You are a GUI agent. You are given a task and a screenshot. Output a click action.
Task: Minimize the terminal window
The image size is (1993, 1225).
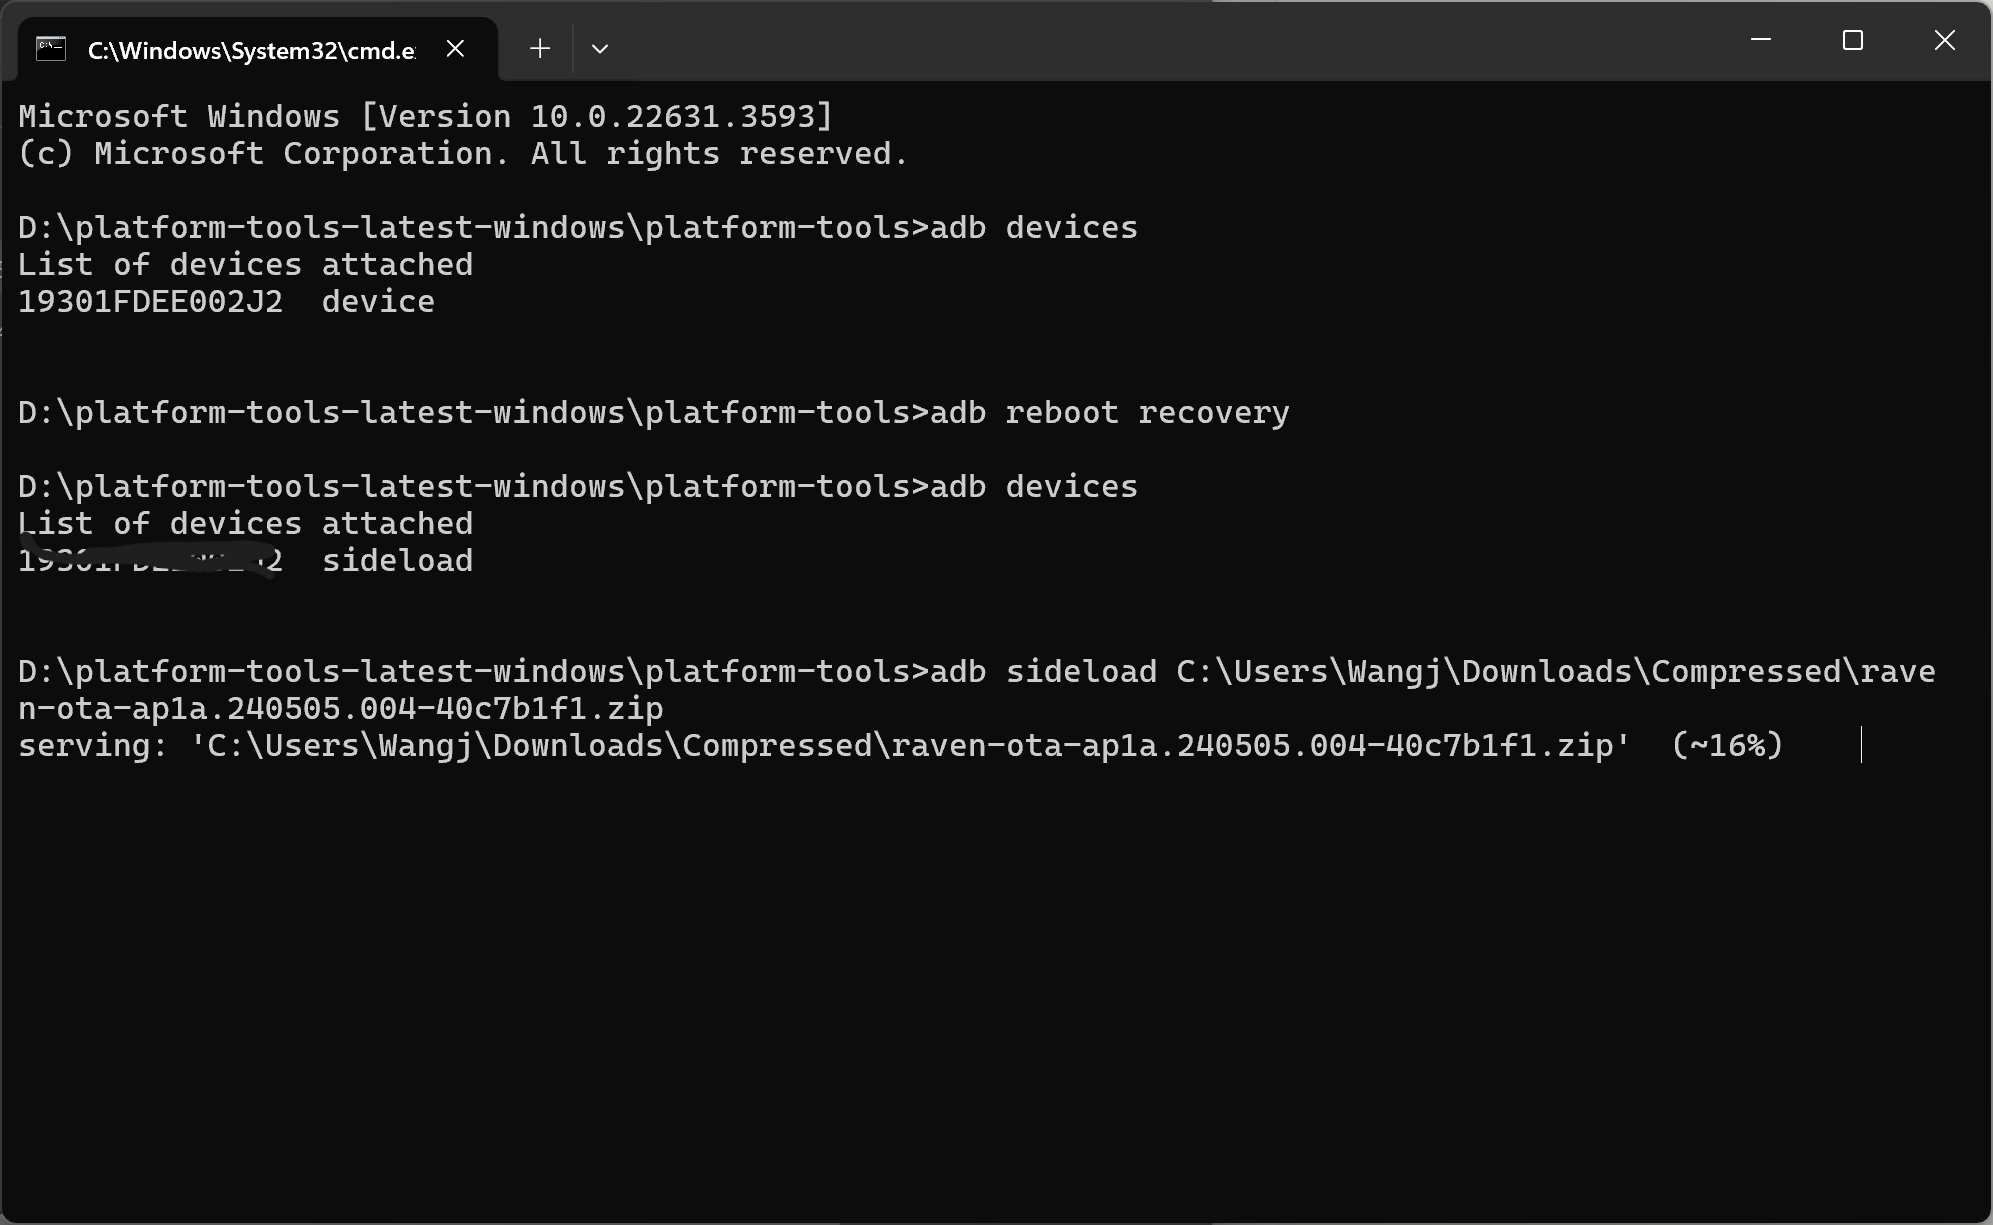click(1761, 40)
